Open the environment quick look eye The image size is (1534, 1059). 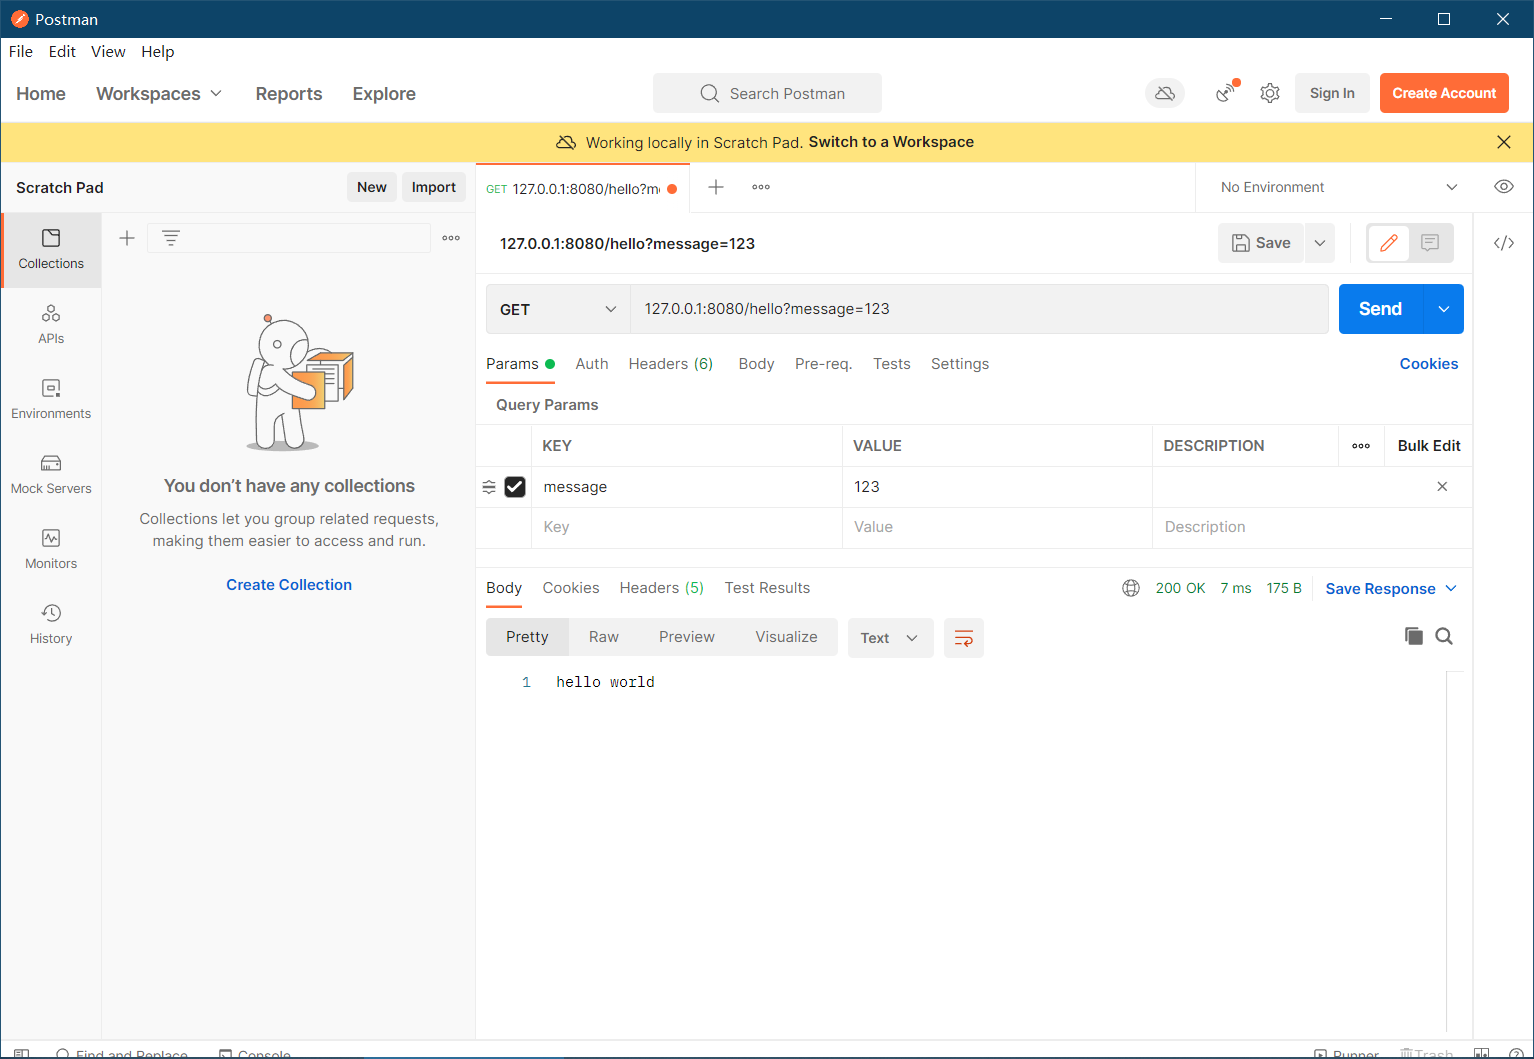click(1504, 187)
